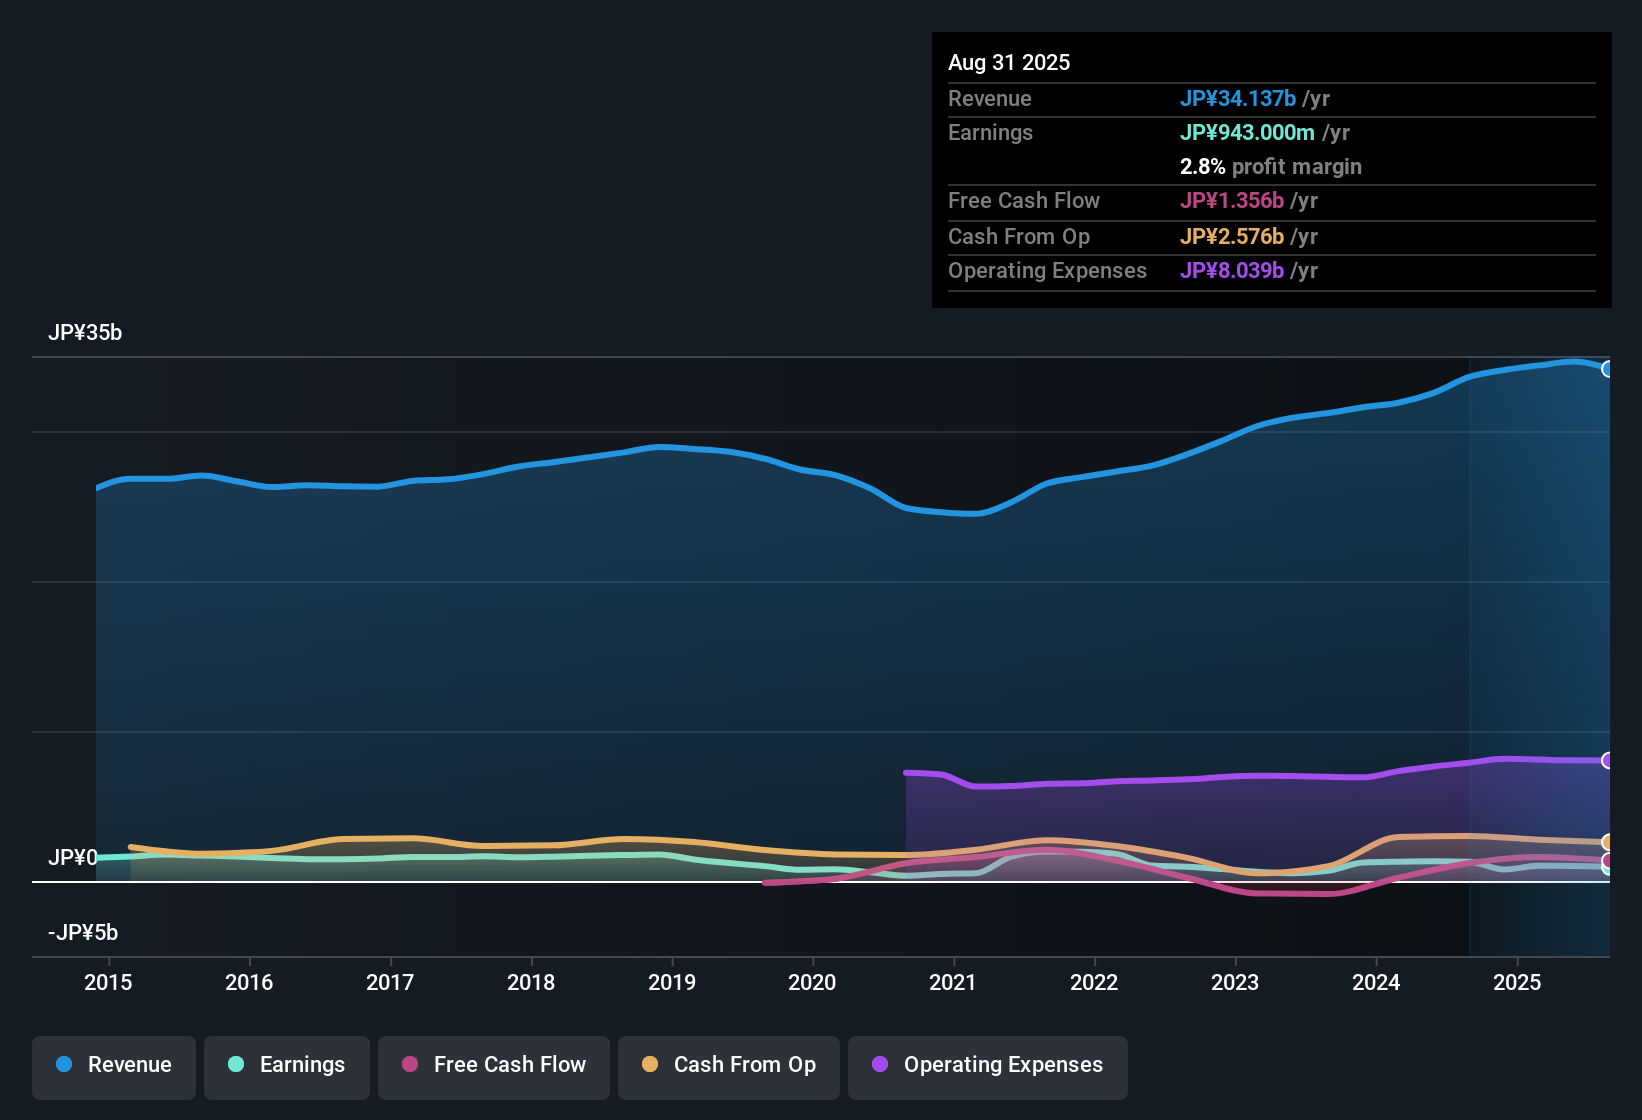Click the pink Free Cash Flow legend dot
This screenshot has width=1642, height=1120.
pos(409,1065)
